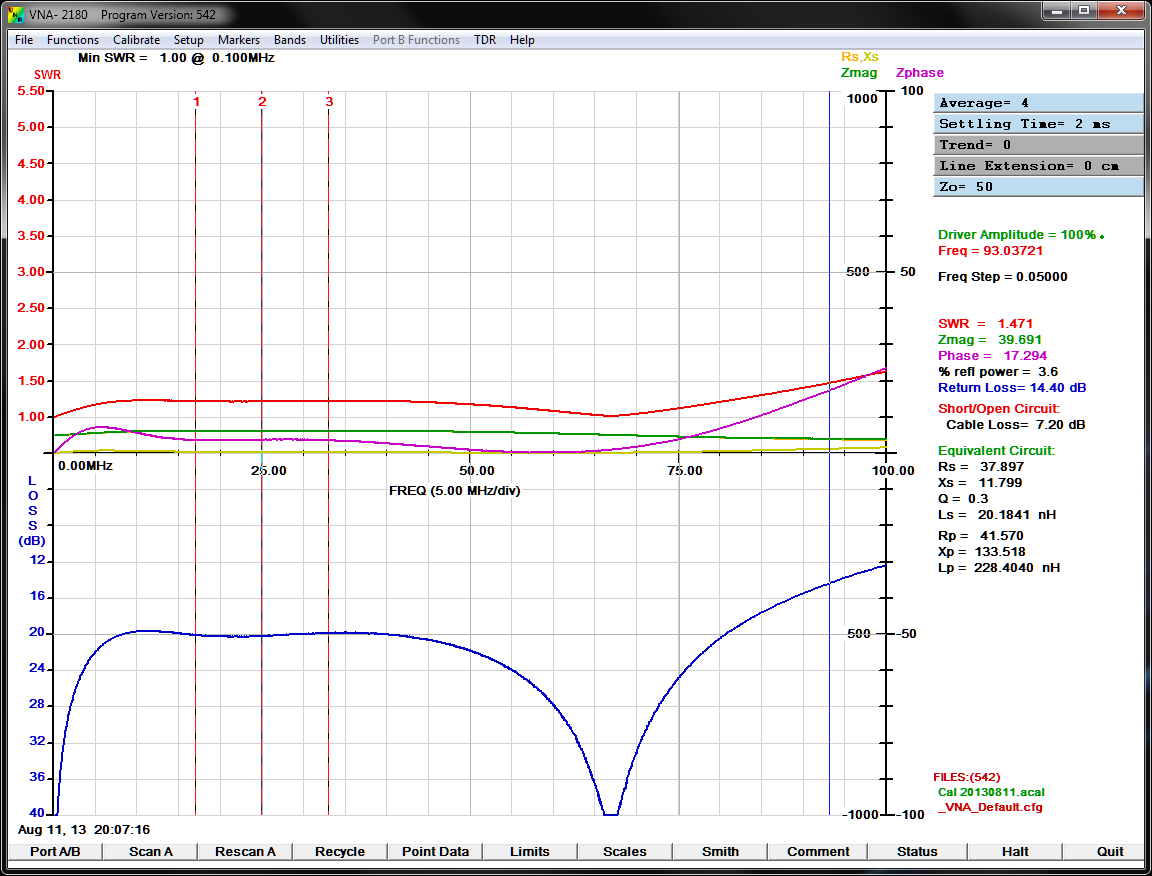Open the File menu
Viewport: 1152px width, 876px height.
[24, 40]
